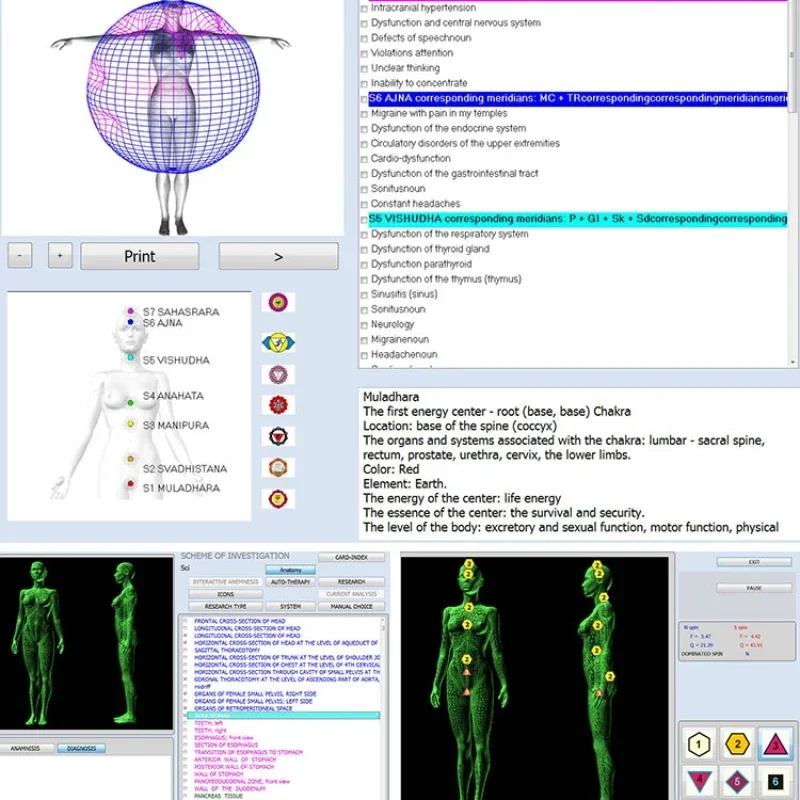Select the S5 Vishudha chakra icon
This screenshot has height=800, width=800.
click(278, 375)
